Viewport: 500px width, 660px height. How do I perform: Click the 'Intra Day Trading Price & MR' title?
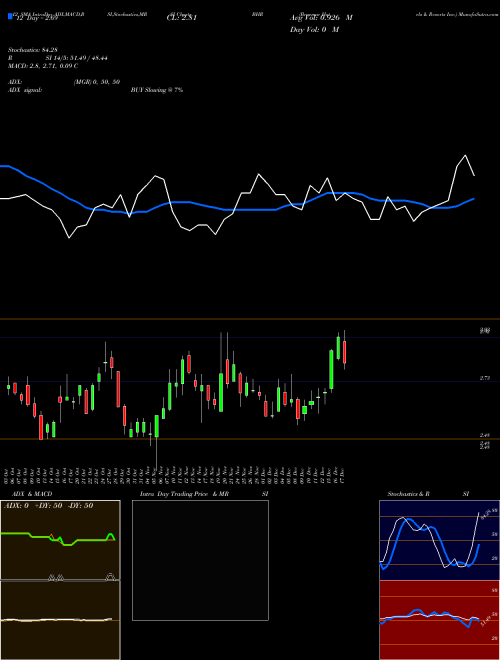click(184, 494)
